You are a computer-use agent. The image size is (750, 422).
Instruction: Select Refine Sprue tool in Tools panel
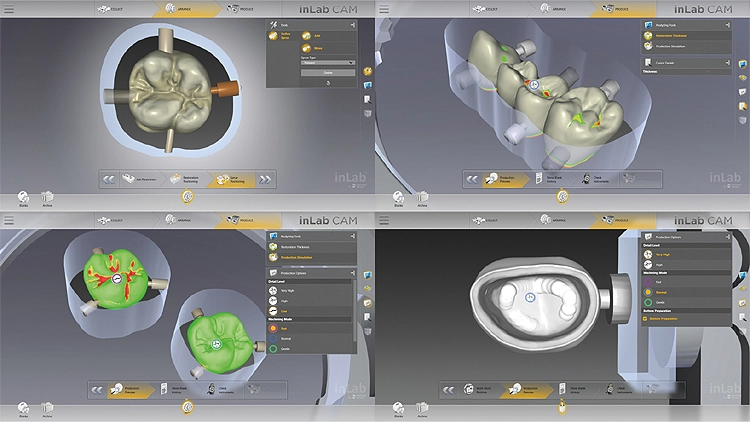click(x=280, y=36)
